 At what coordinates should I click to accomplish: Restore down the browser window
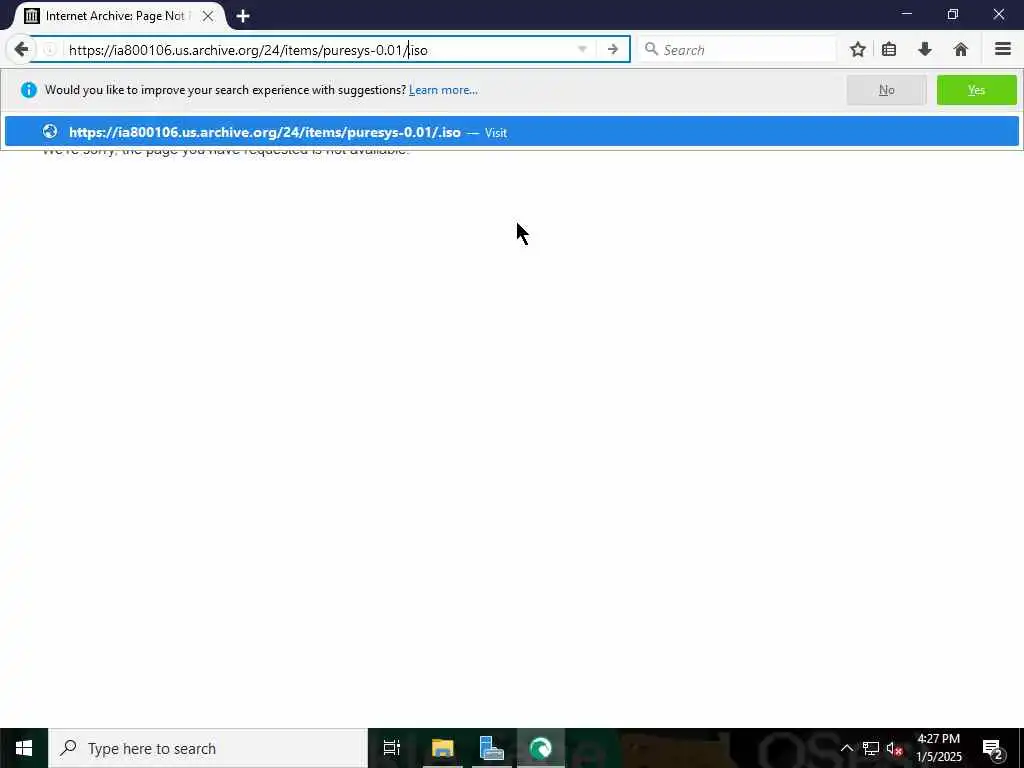click(x=952, y=14)
